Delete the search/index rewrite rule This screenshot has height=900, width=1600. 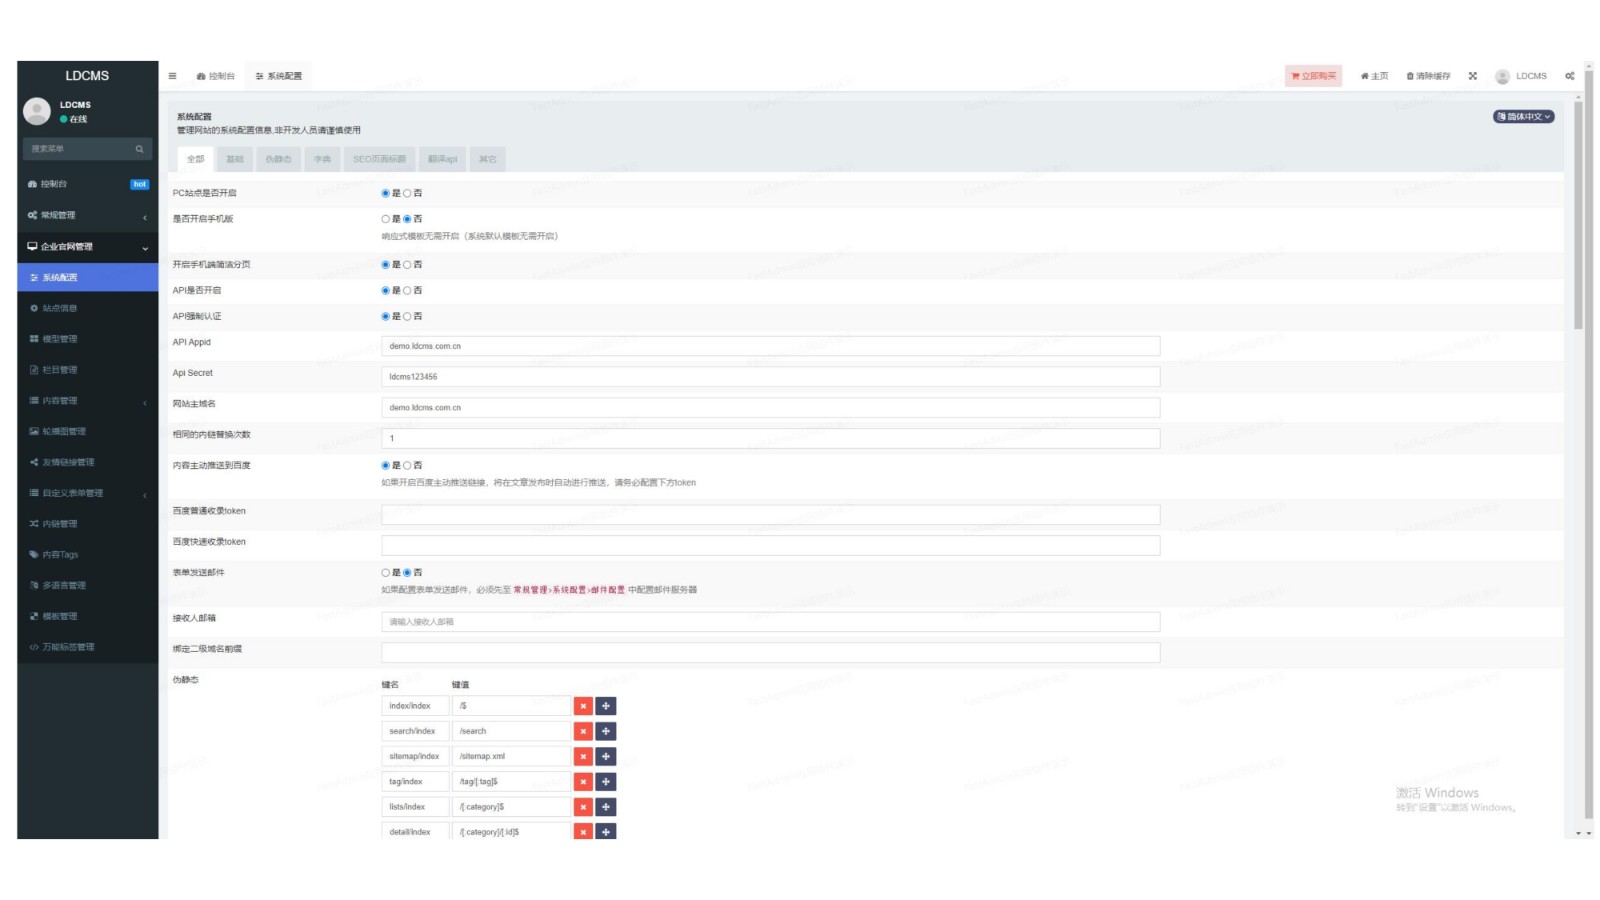coord(583,731)
